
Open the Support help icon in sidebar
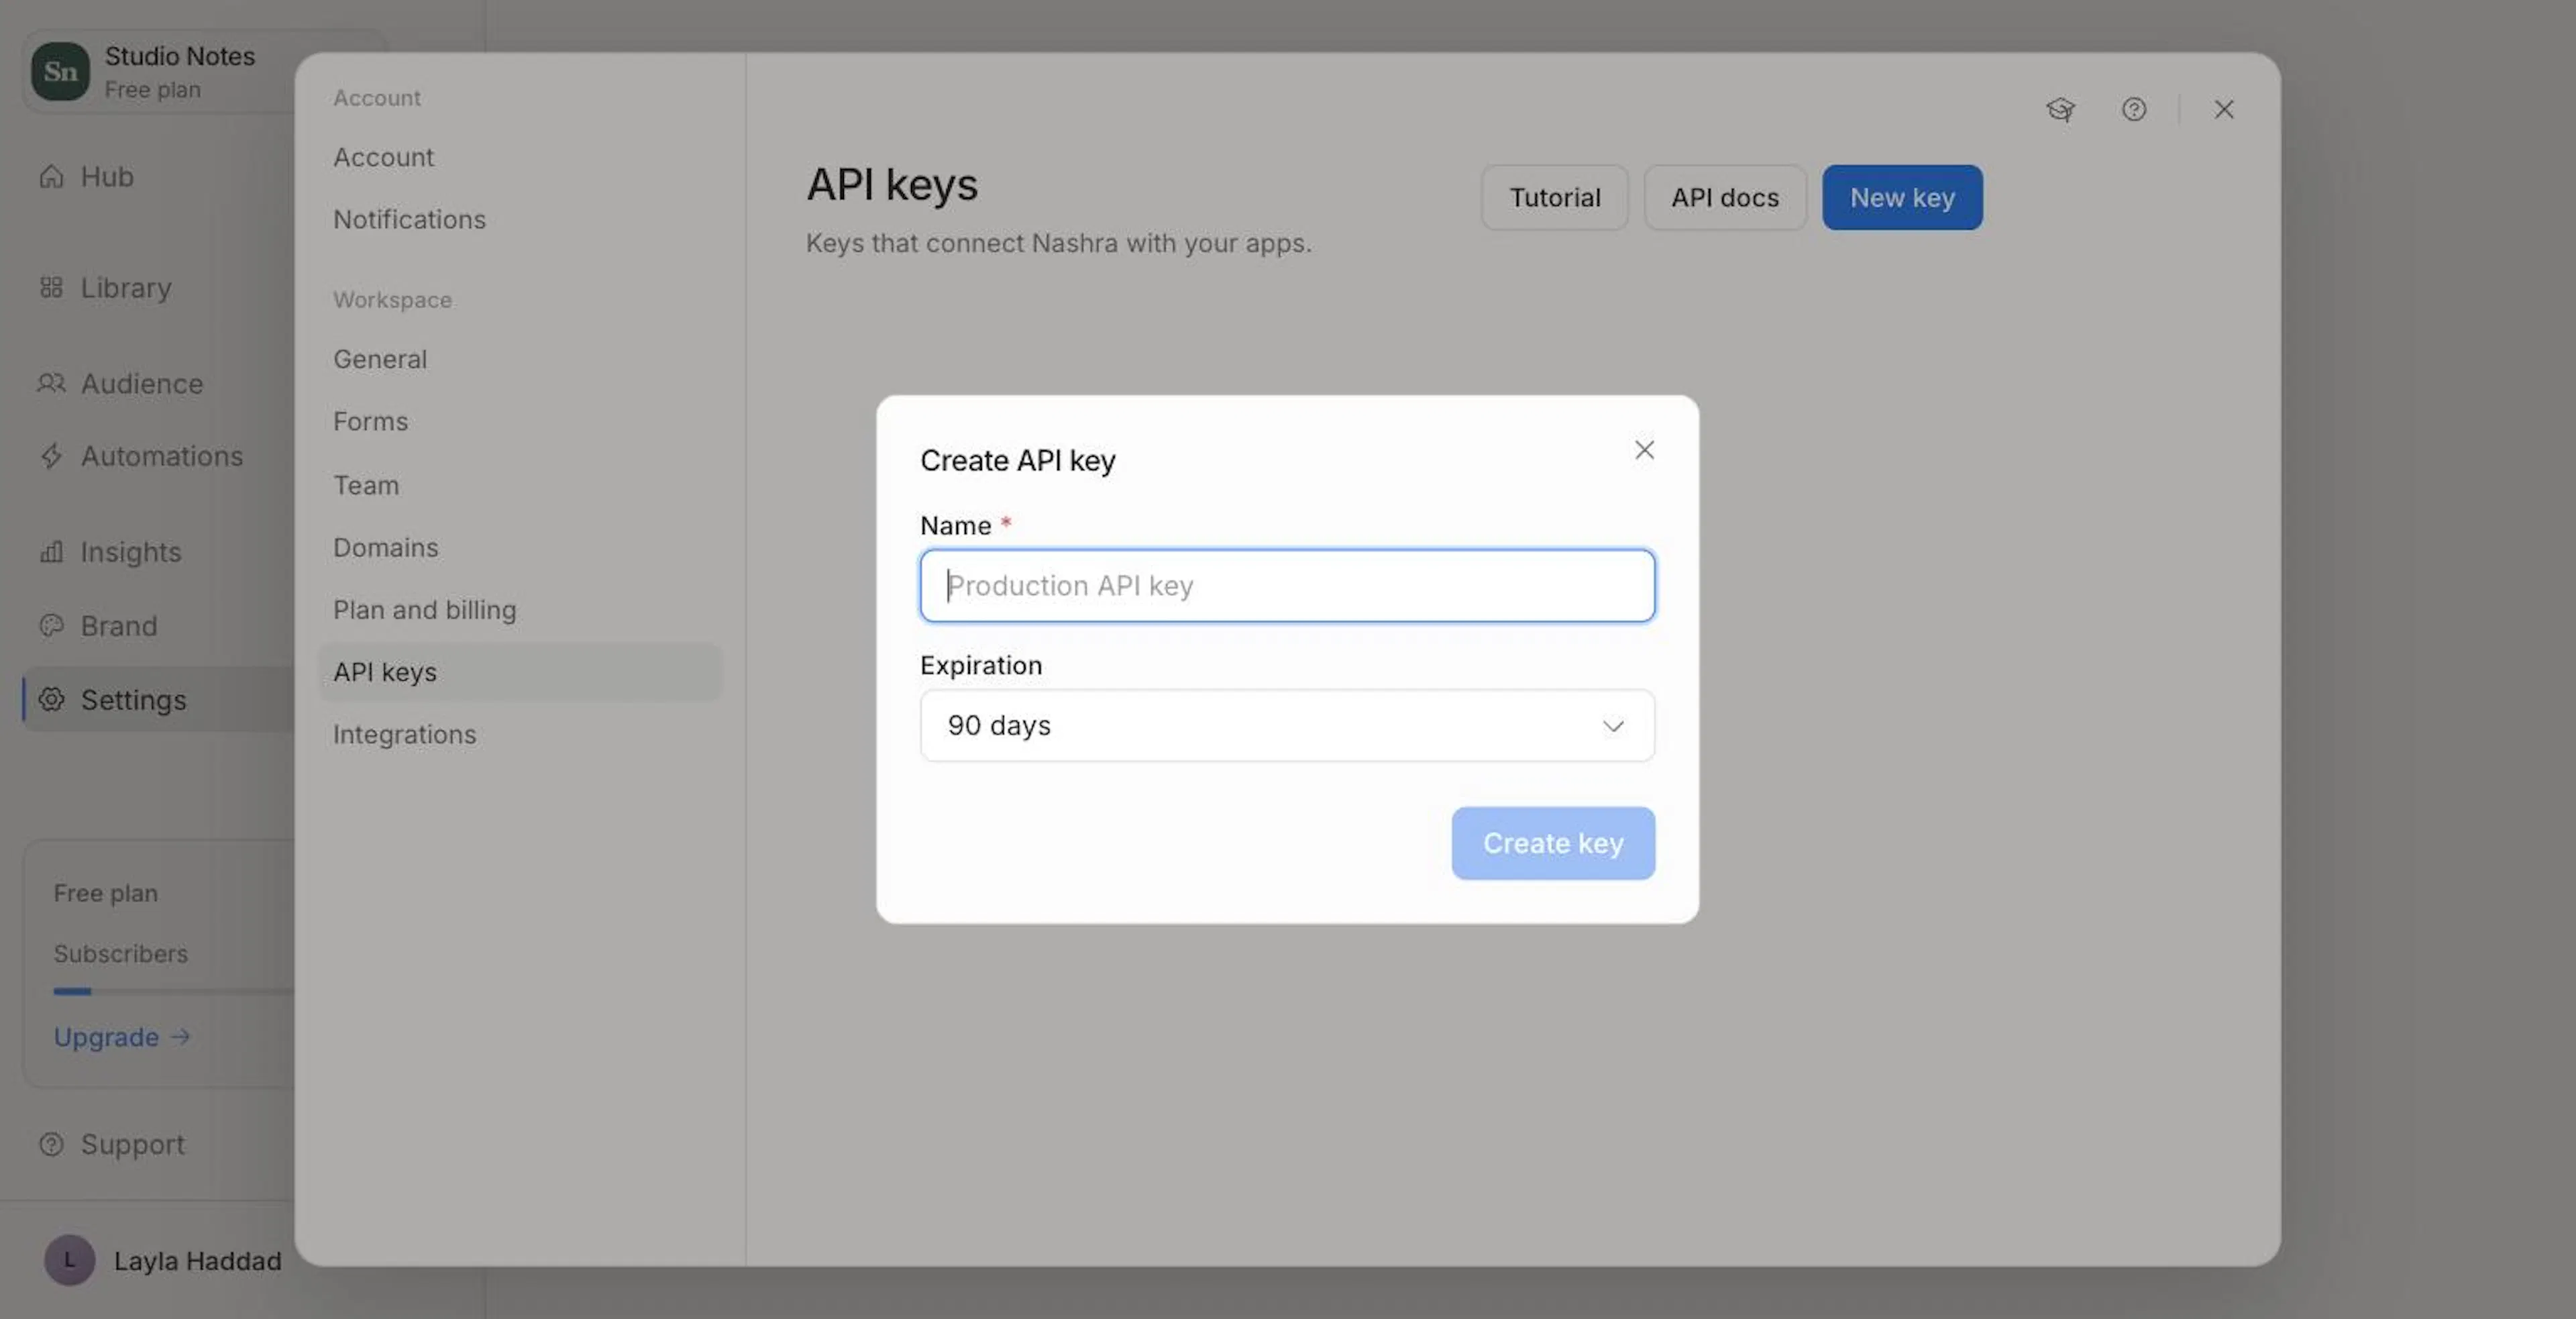(51, 1144)
